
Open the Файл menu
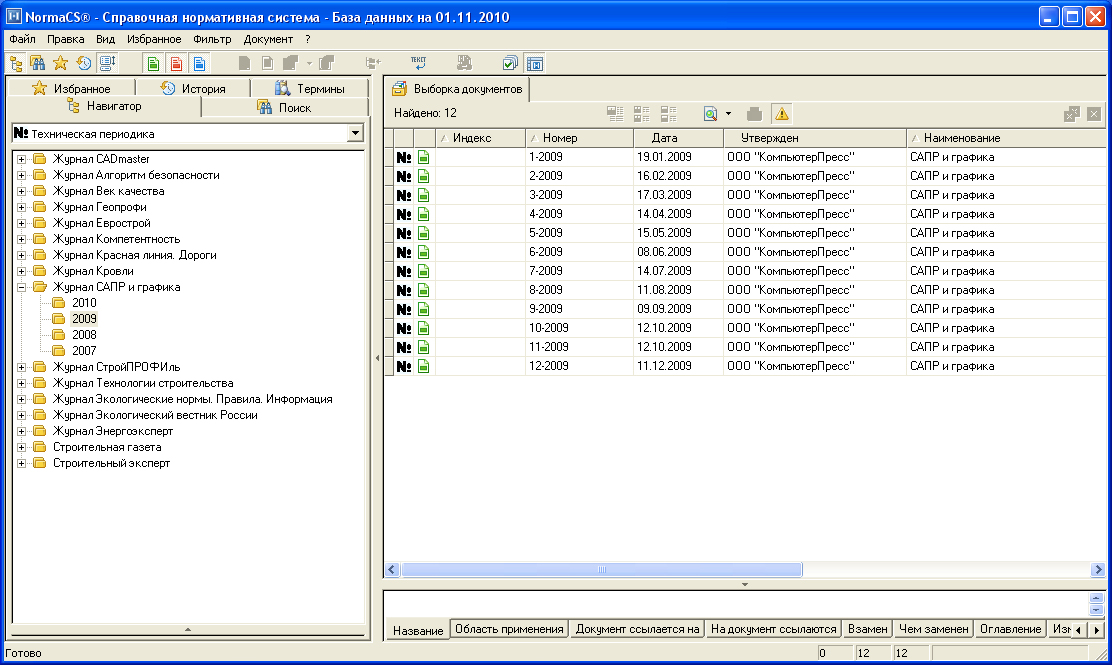click(22, 39)
